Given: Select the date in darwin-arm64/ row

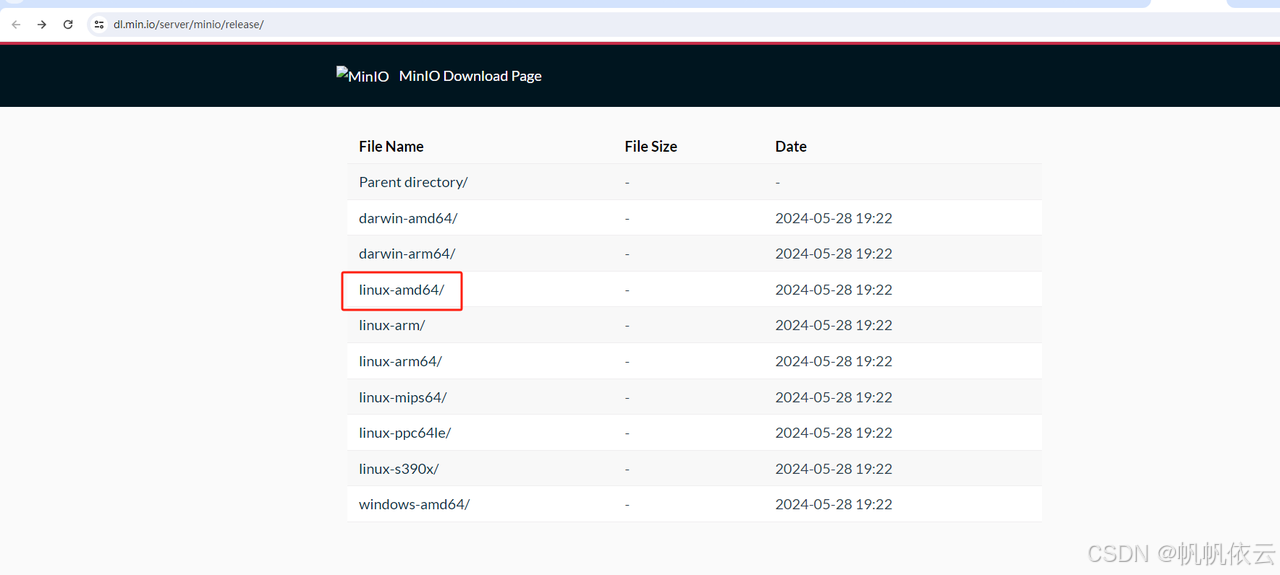Looking at the screenshot, I should [834, 254].
